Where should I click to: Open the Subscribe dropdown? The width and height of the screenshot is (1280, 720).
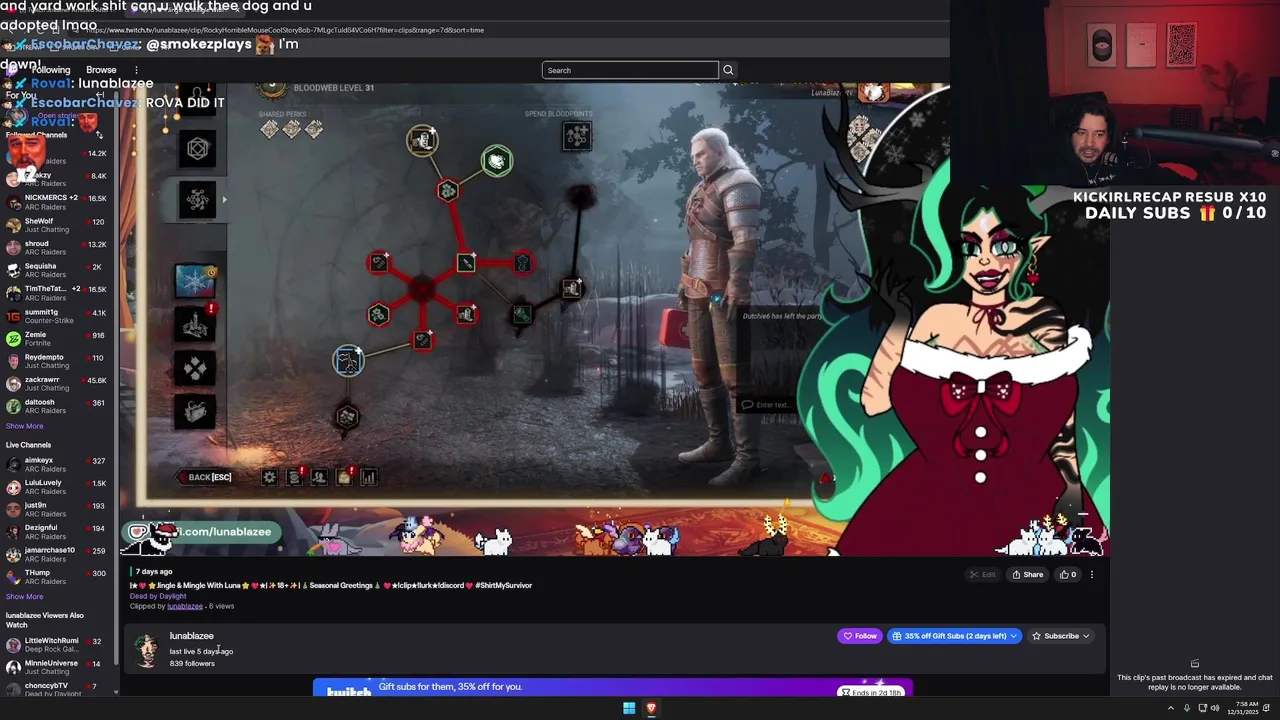tap(1061, 636)
